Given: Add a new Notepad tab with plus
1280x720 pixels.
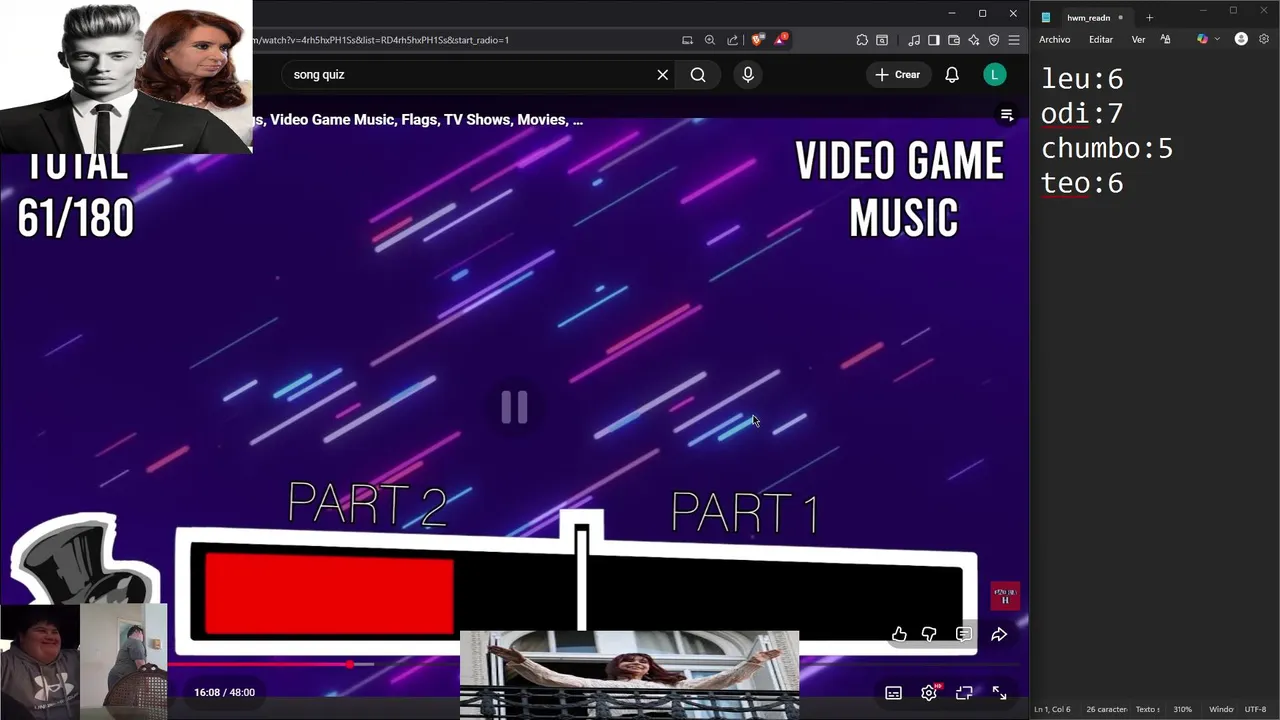Looking at the screenshot, I should click(x=1149, y=17).
